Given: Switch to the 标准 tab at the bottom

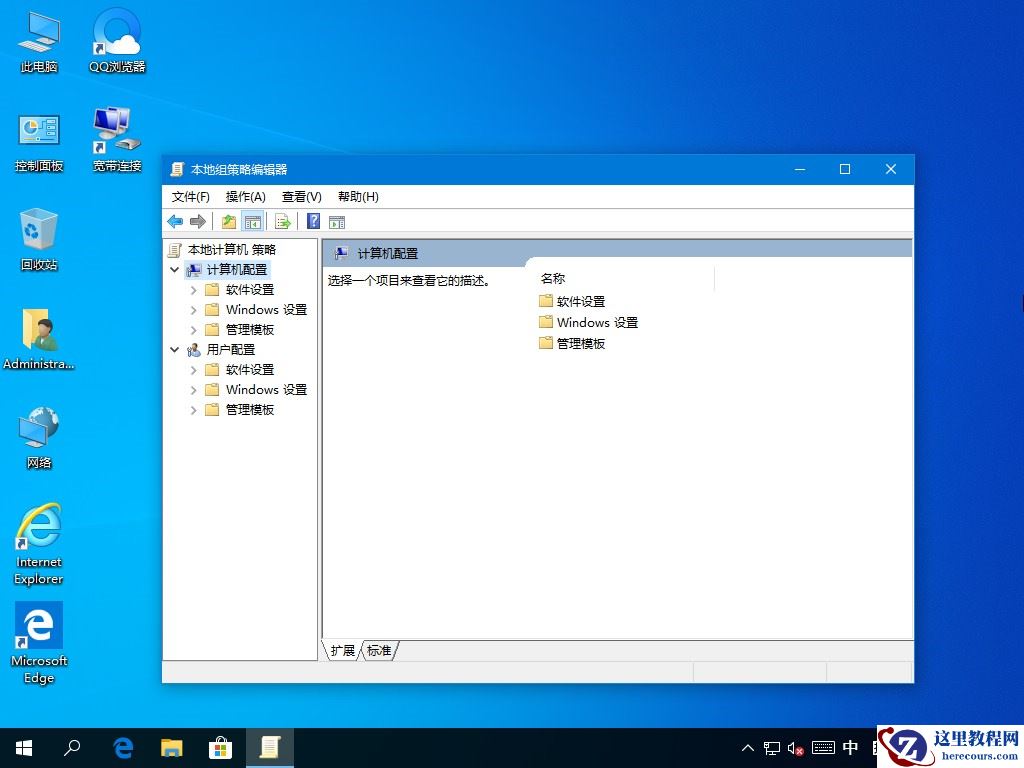Looking at the screenshot, I should coord(379,650).
